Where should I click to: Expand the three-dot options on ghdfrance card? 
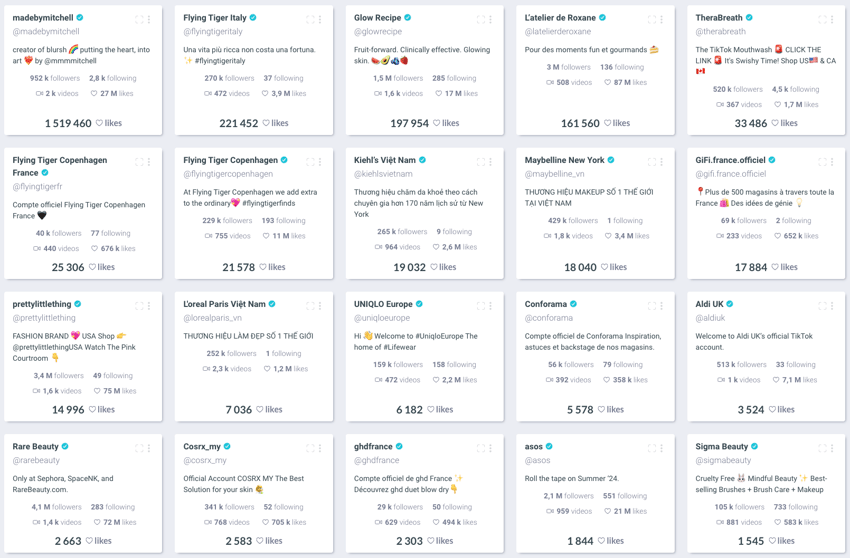[x=491, y=448]
